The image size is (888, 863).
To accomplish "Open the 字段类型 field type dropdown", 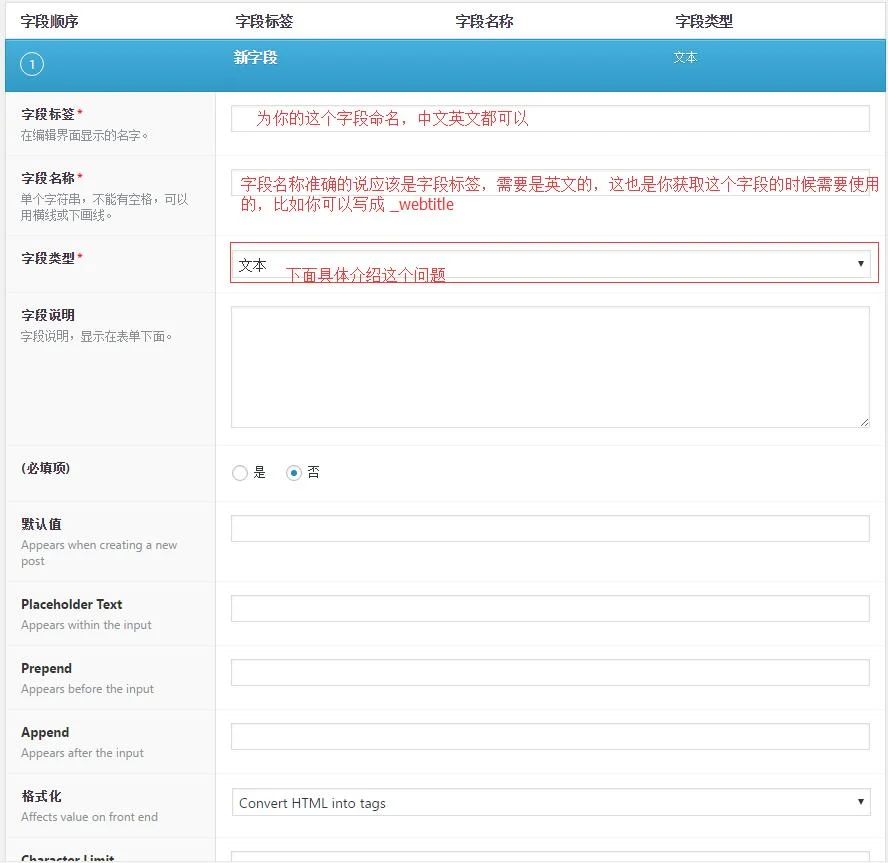I will click(550, 263).
